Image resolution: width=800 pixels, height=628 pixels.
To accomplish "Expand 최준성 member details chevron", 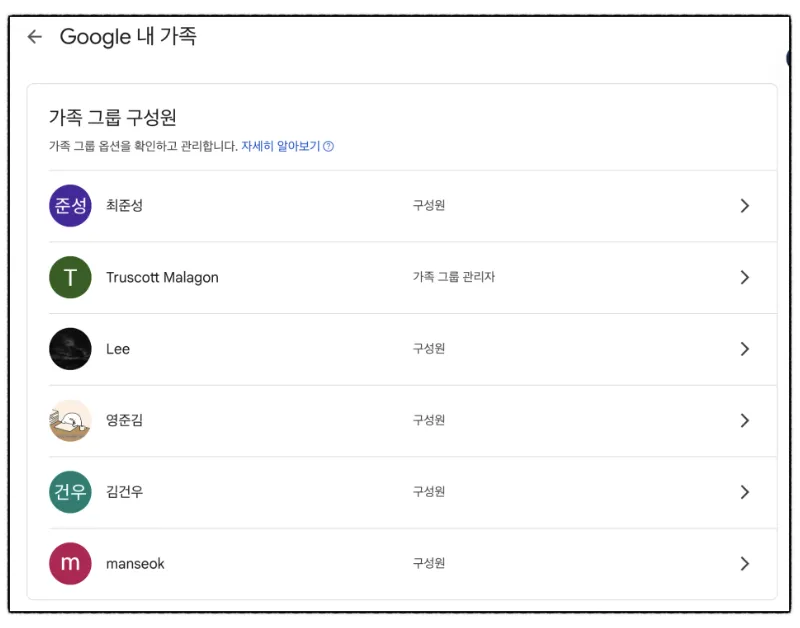I will click(745, 206).
